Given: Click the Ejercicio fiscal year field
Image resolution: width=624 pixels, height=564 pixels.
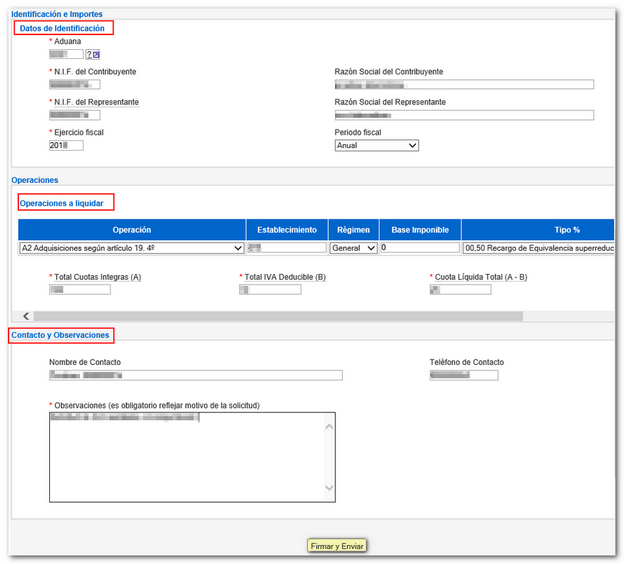Looking at the screenshot, I should (x=66, y=145).
